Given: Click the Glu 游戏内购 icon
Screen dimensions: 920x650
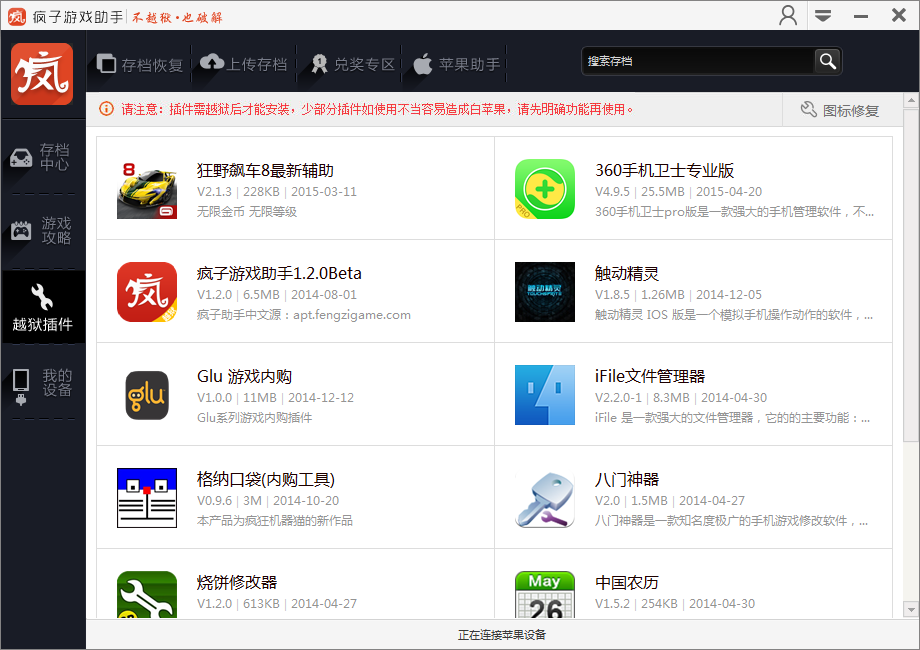Looking at the screenshot, I should [x=147, y=395].
